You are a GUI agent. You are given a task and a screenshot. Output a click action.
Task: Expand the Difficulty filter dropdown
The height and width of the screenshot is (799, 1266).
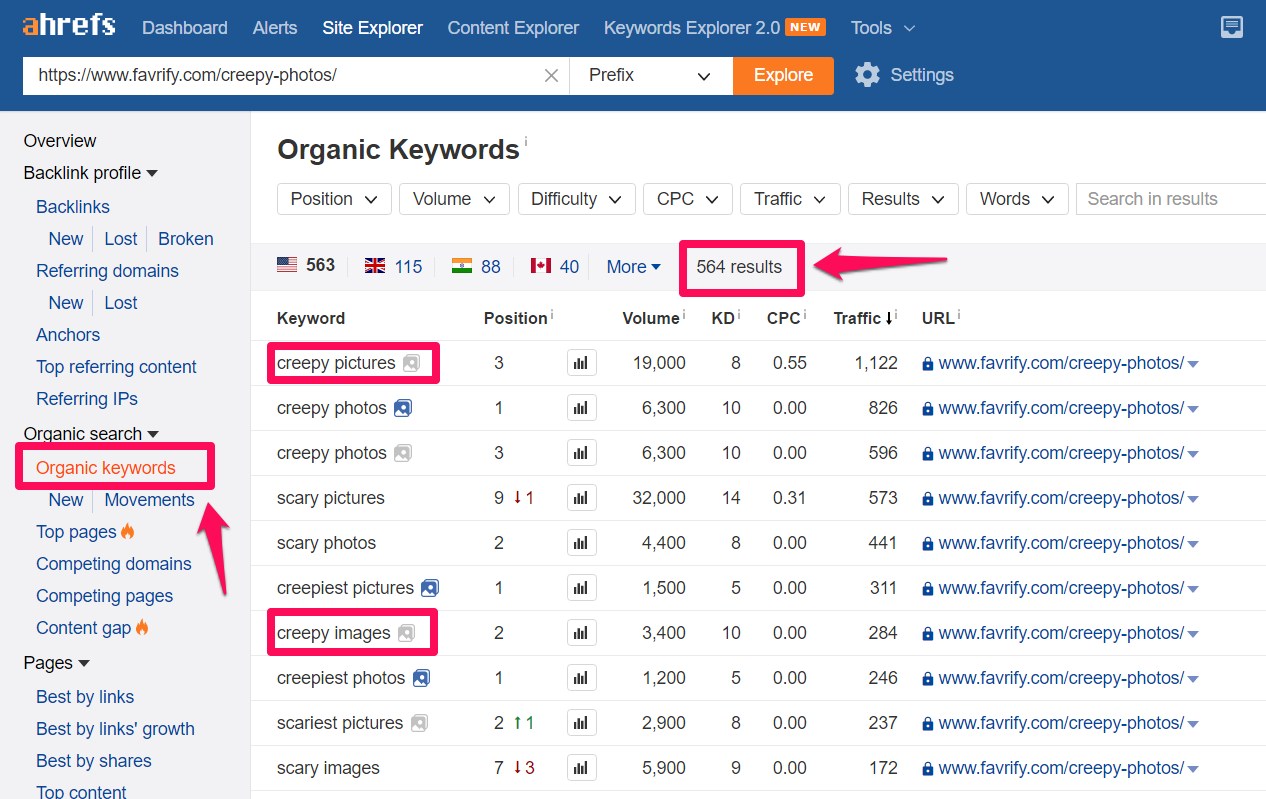576,199
